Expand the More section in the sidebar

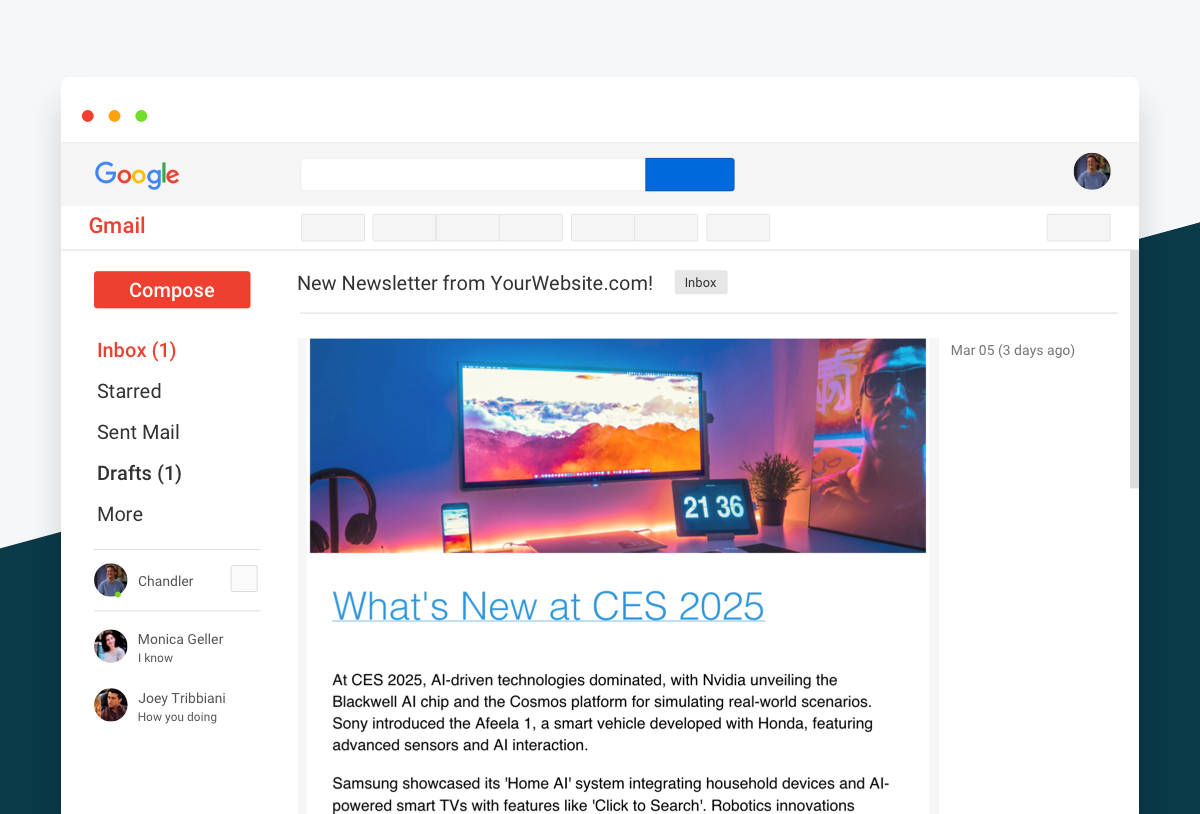[119, 514]
